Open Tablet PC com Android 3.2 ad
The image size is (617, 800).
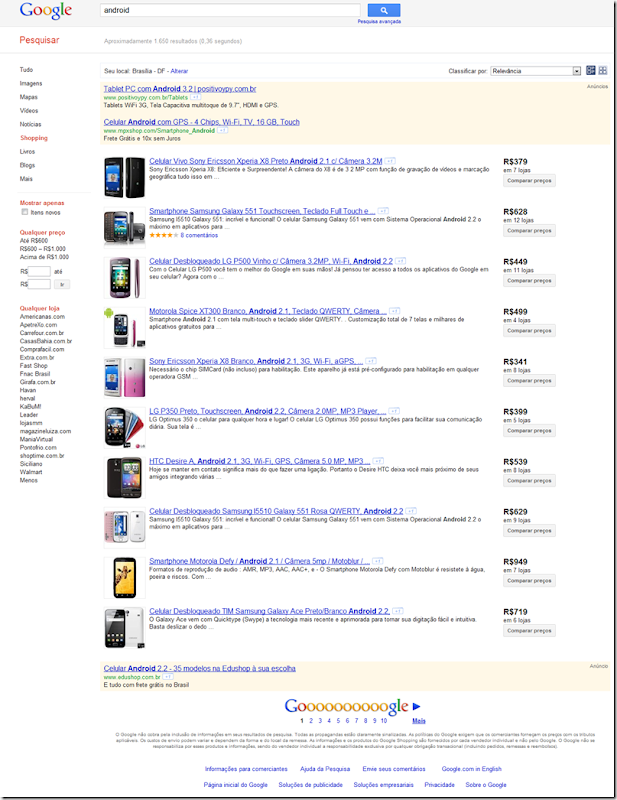(x=180, y=89)
